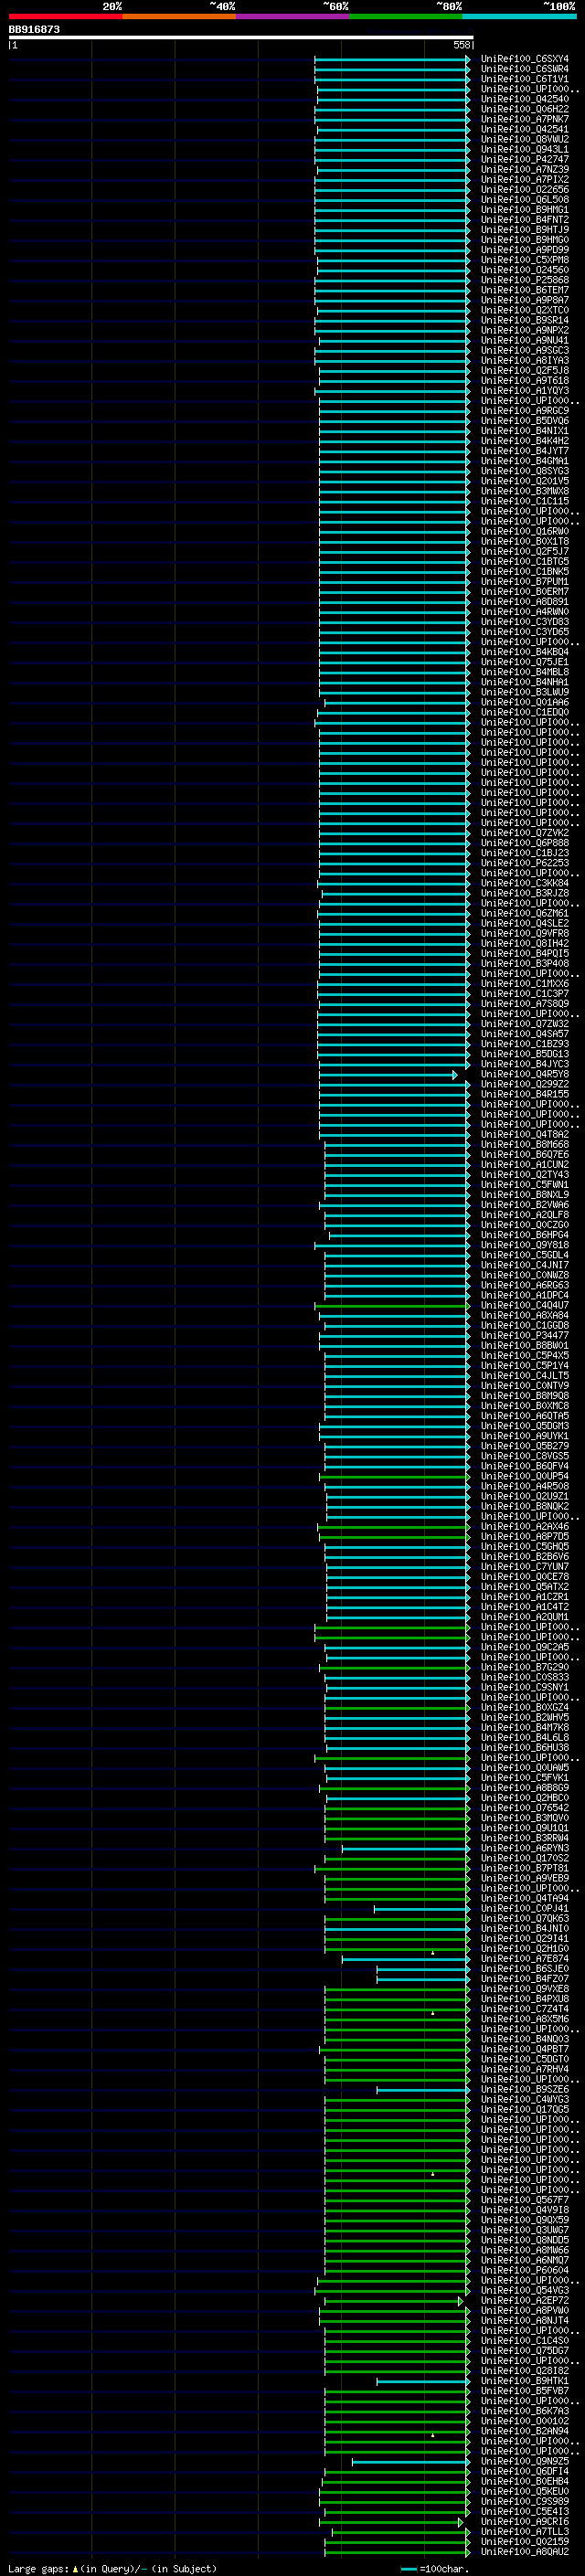Open last entry UniRef100_A8QAU2

(x=524, y=2551)
